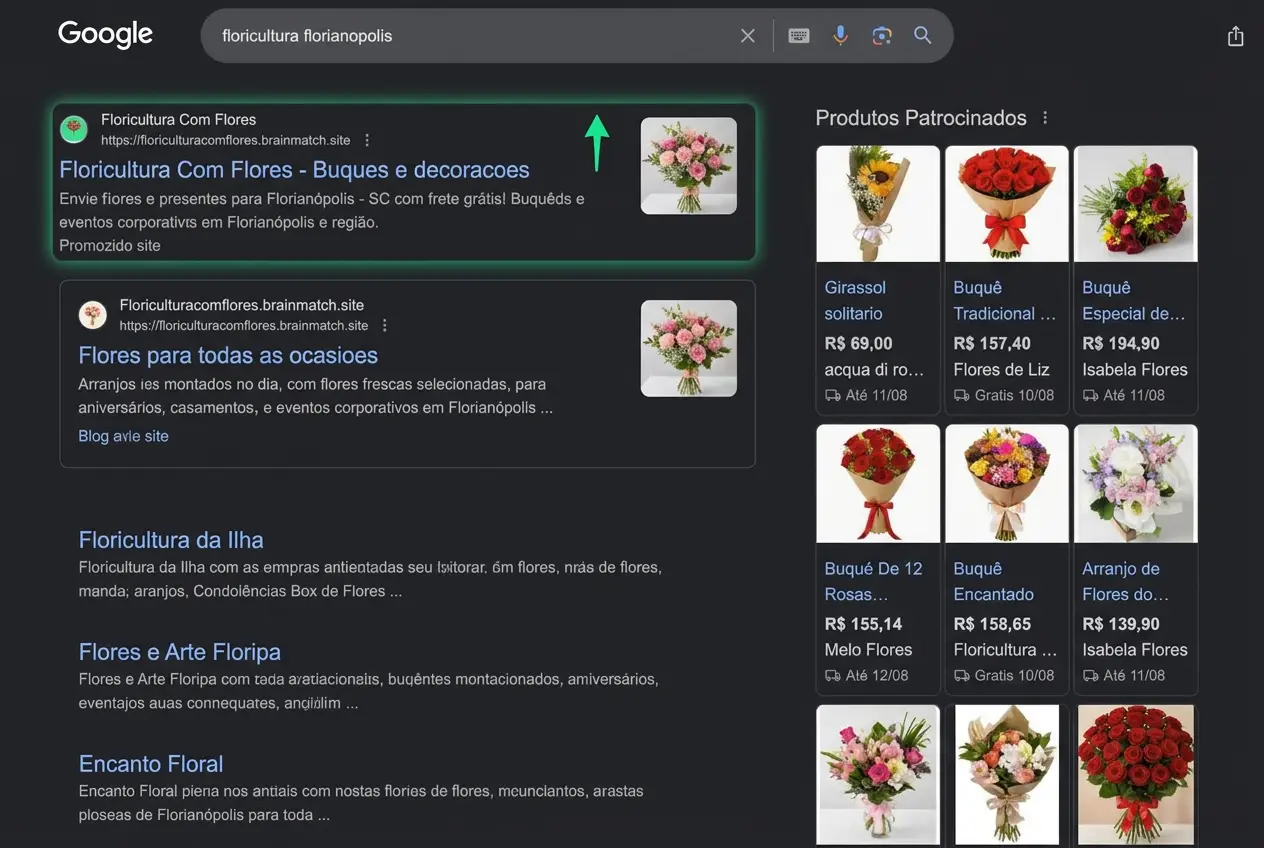Start voice search with microphone icon
The height and width of the screenshot is (848, 1264).
point(840,35)
